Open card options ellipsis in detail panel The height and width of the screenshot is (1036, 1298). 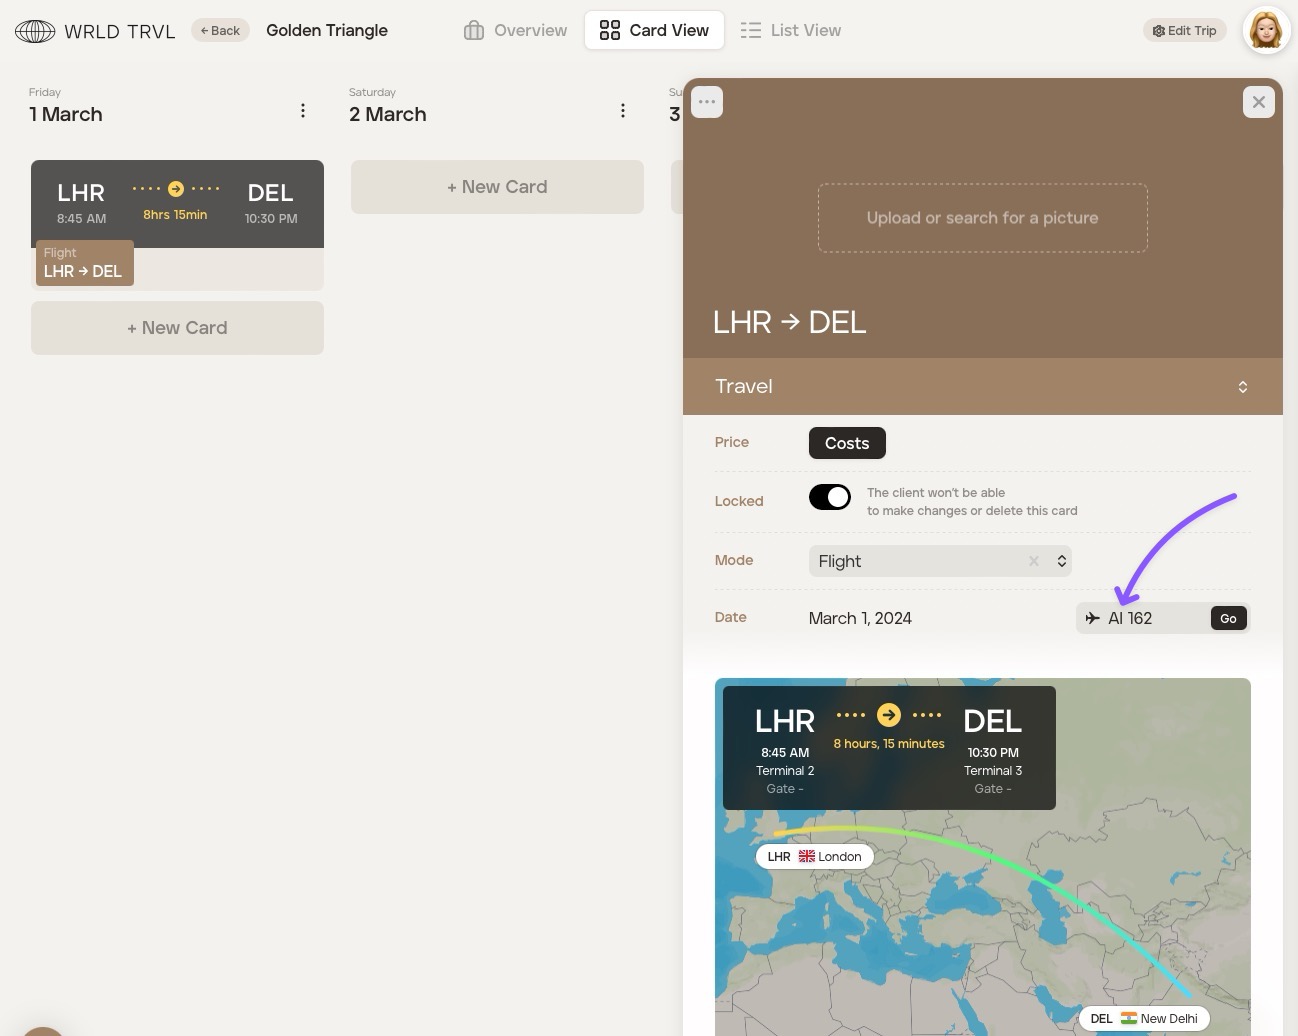point(707,102)
